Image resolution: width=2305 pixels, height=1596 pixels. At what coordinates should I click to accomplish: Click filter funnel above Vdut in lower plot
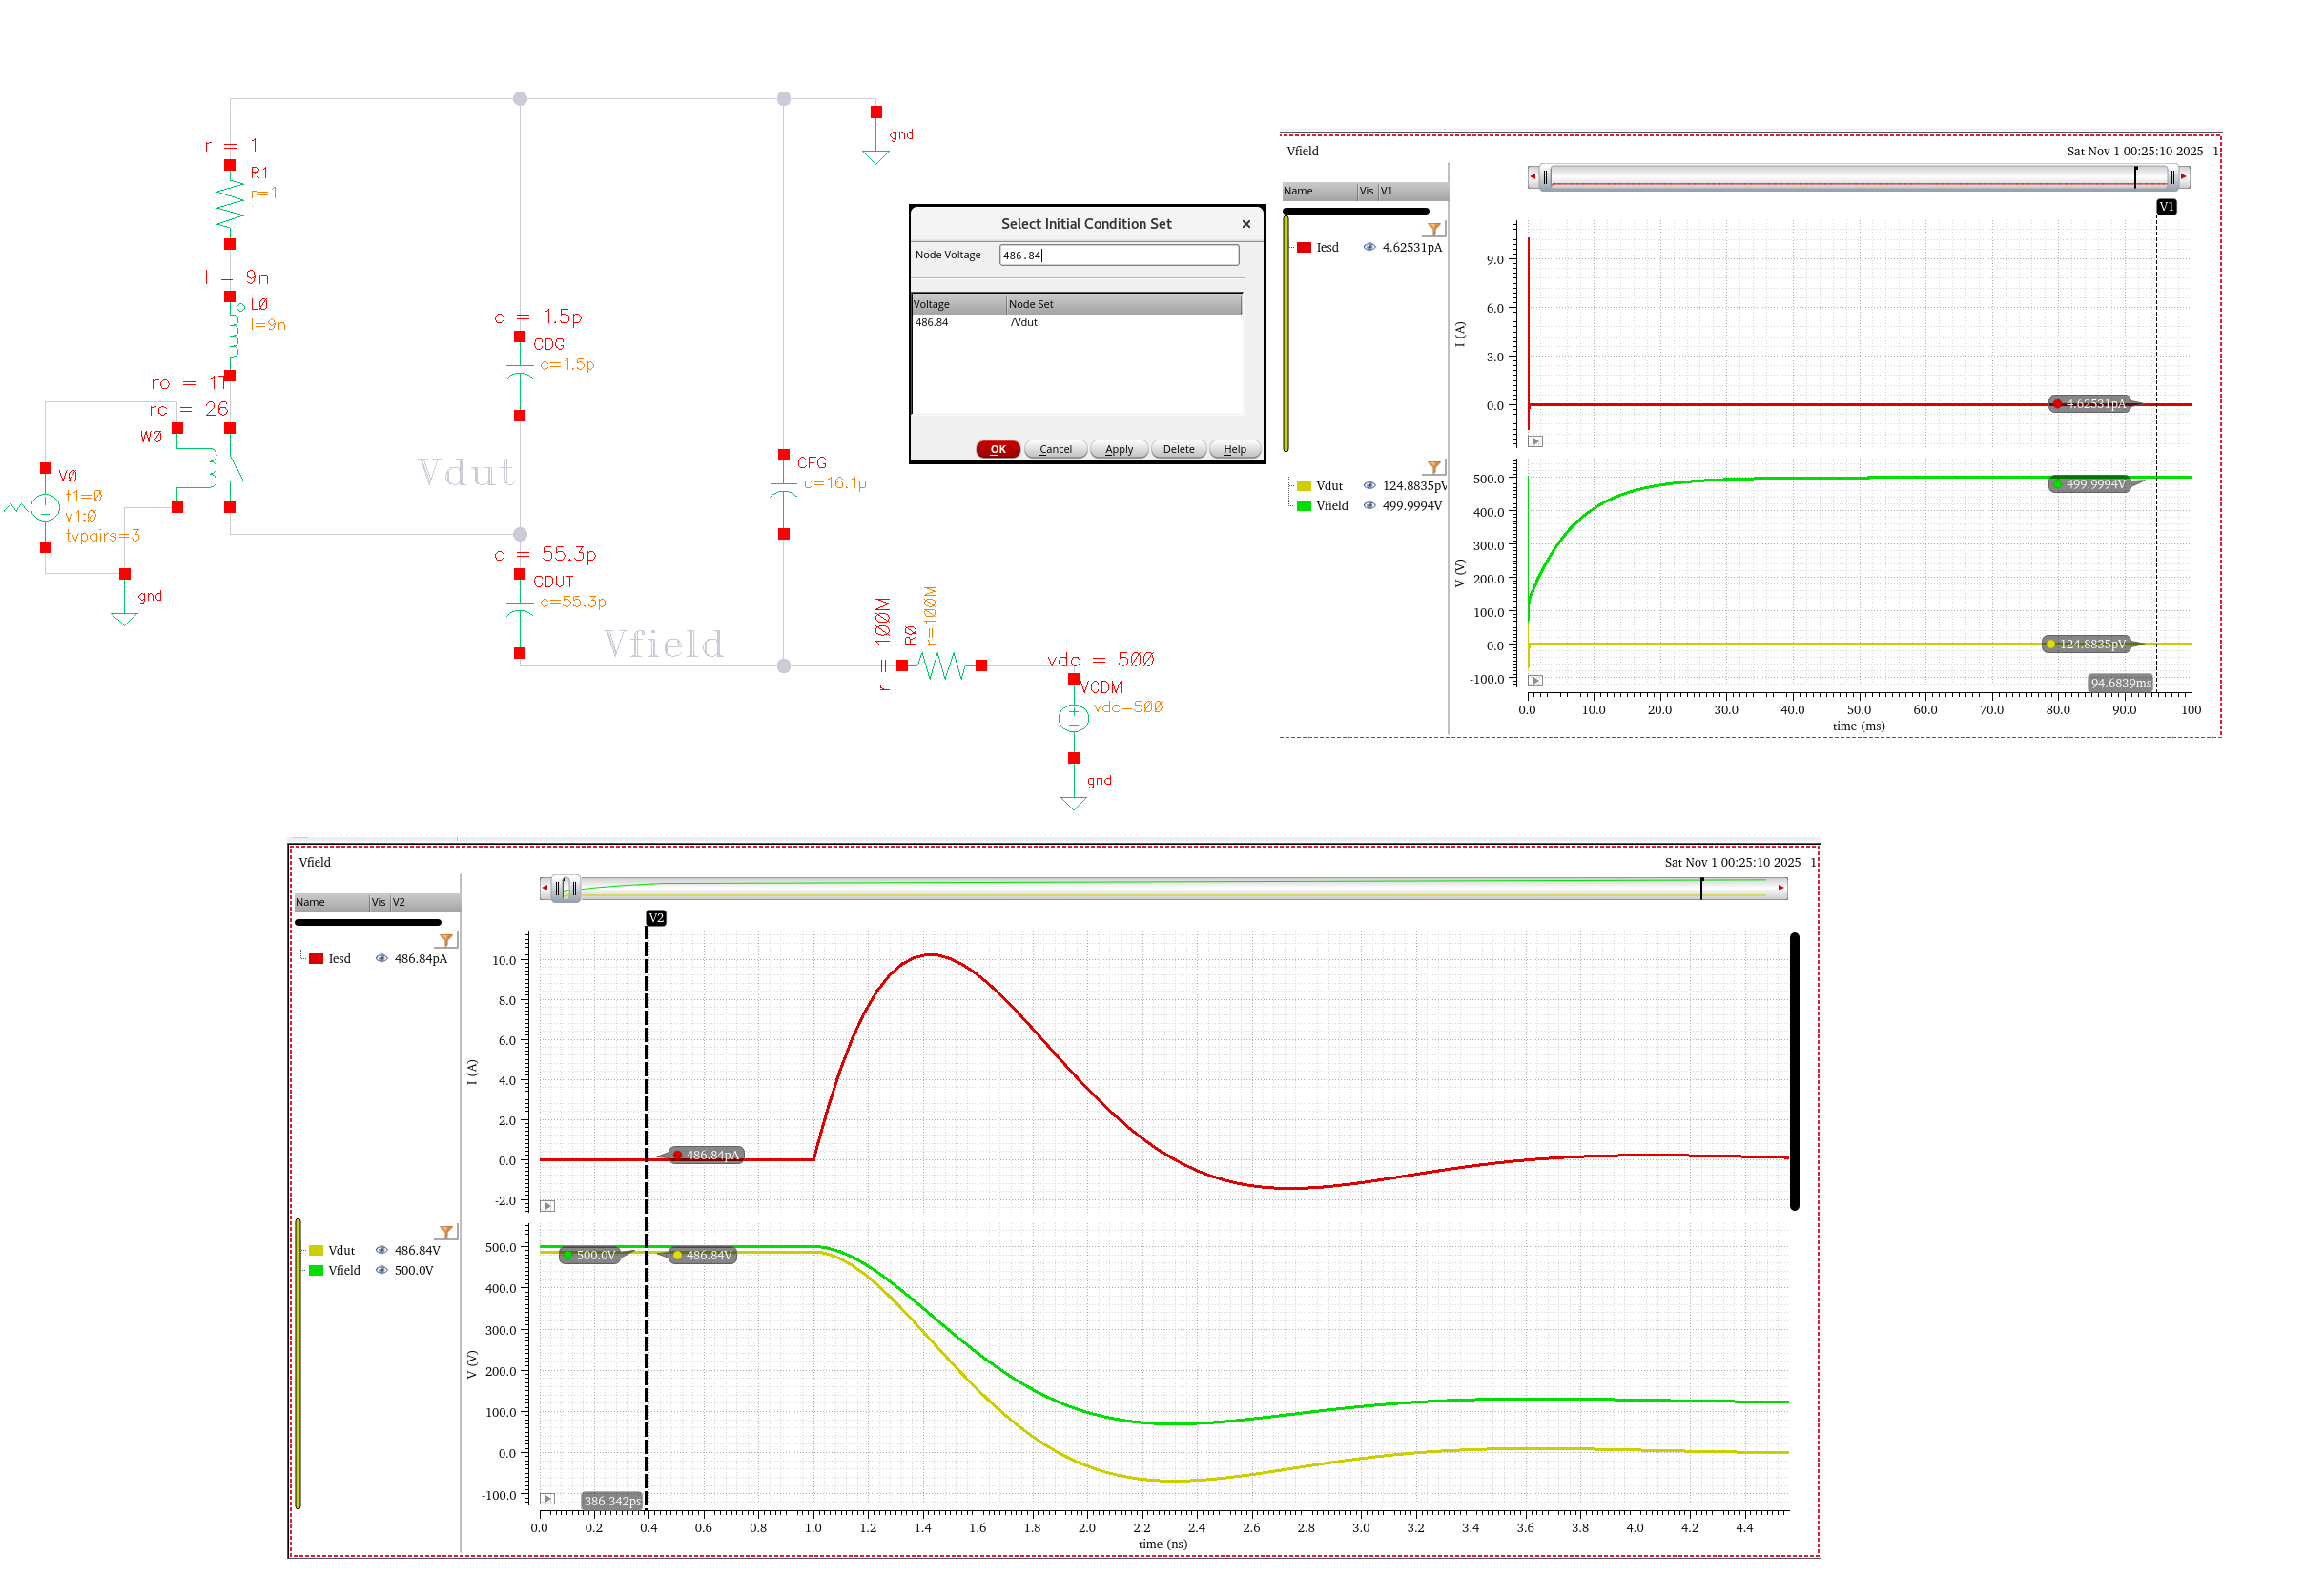[x=446, y=1231]
